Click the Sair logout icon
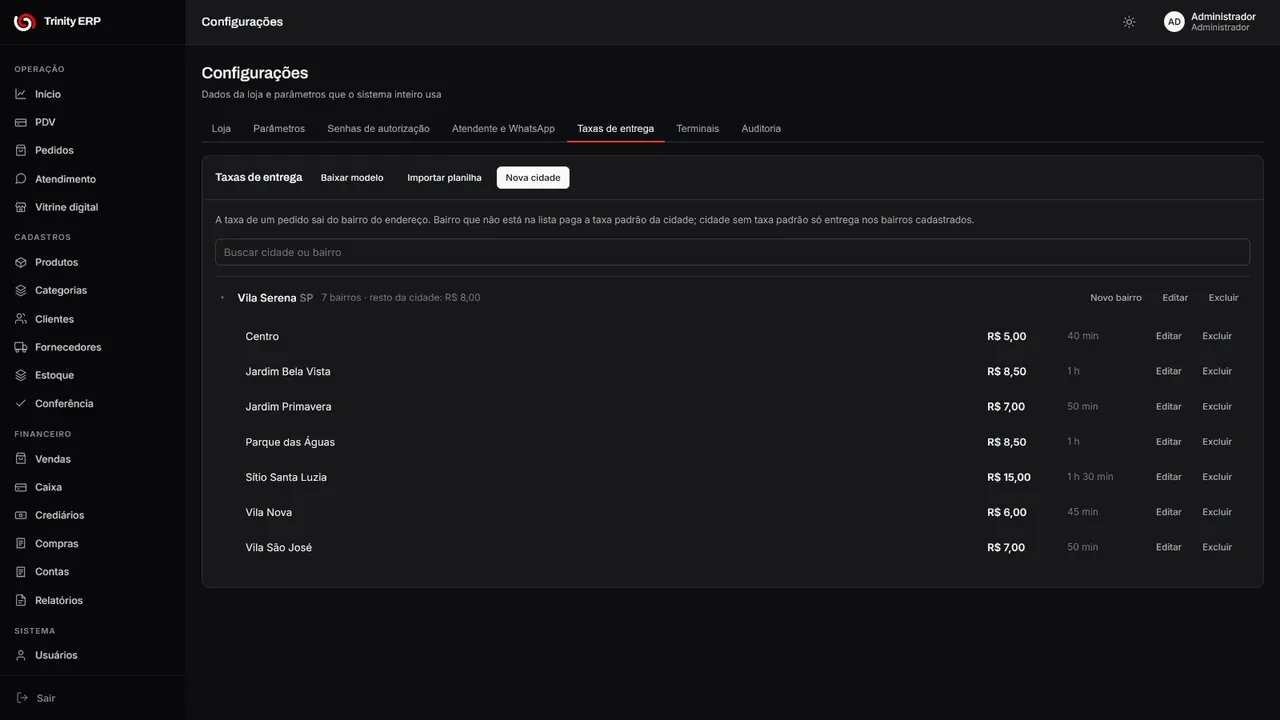This screenshot has width=1280, height=720. click(x=23, y=698)
